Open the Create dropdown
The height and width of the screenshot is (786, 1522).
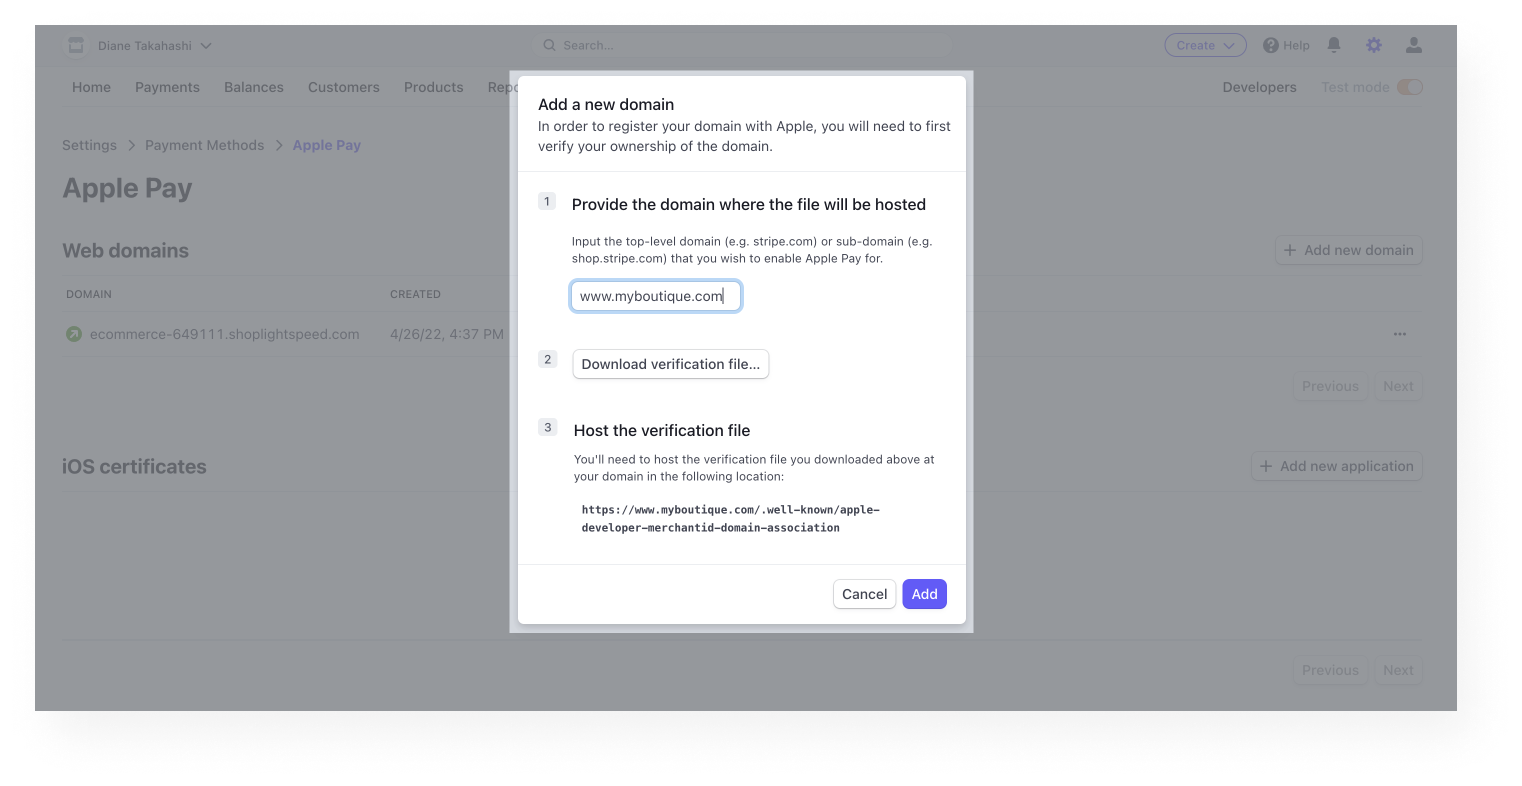(1204, 45)
